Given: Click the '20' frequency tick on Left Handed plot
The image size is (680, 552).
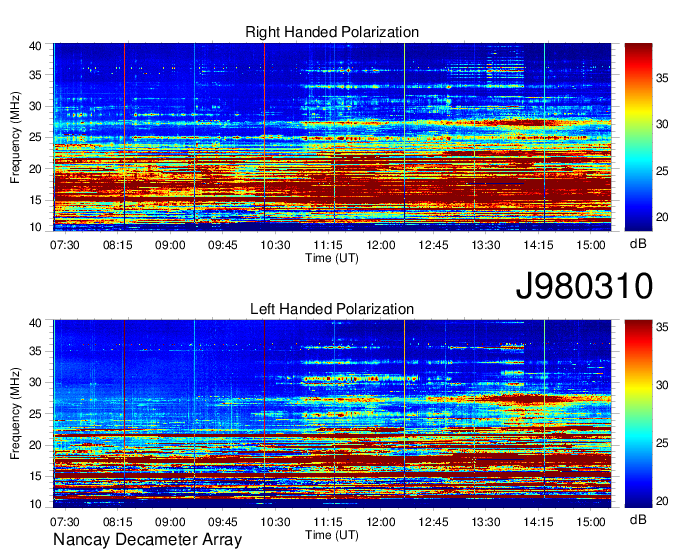Looking at the screenshot, I should coord(36,445).
